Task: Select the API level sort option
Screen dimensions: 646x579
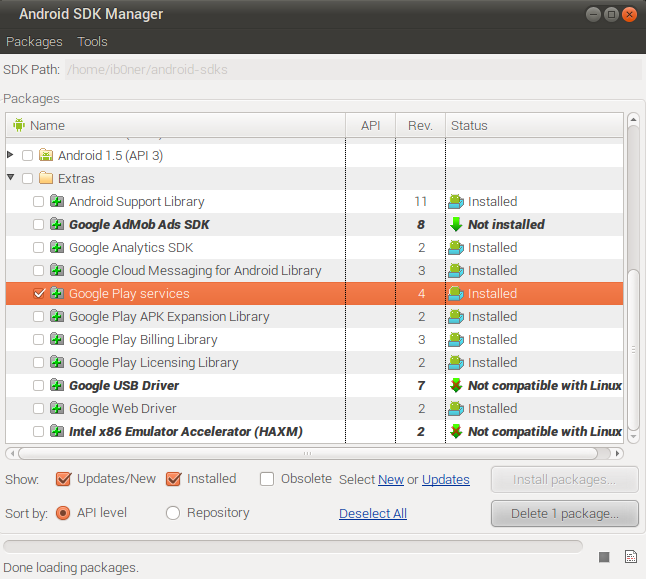Action: [63, 513]
